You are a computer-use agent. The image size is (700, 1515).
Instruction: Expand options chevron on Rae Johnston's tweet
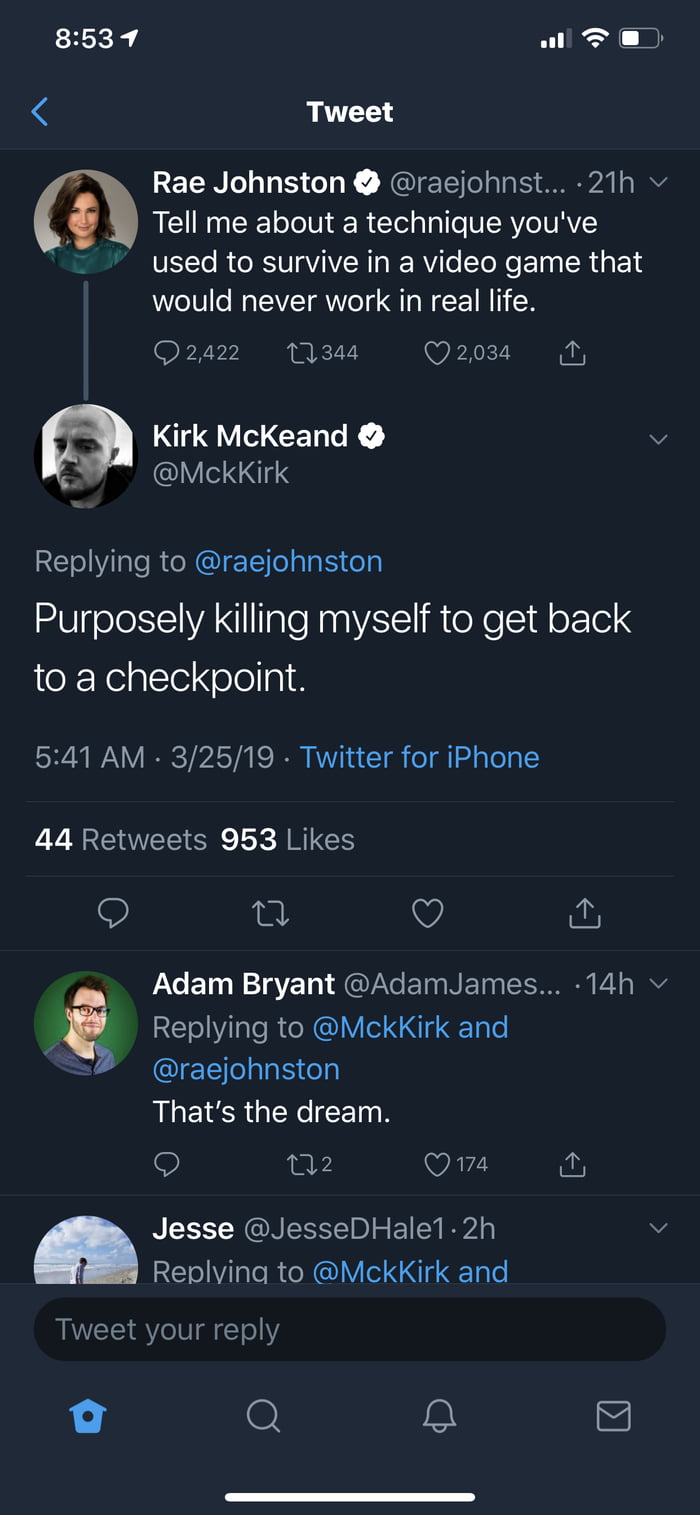tap(658, 183)
